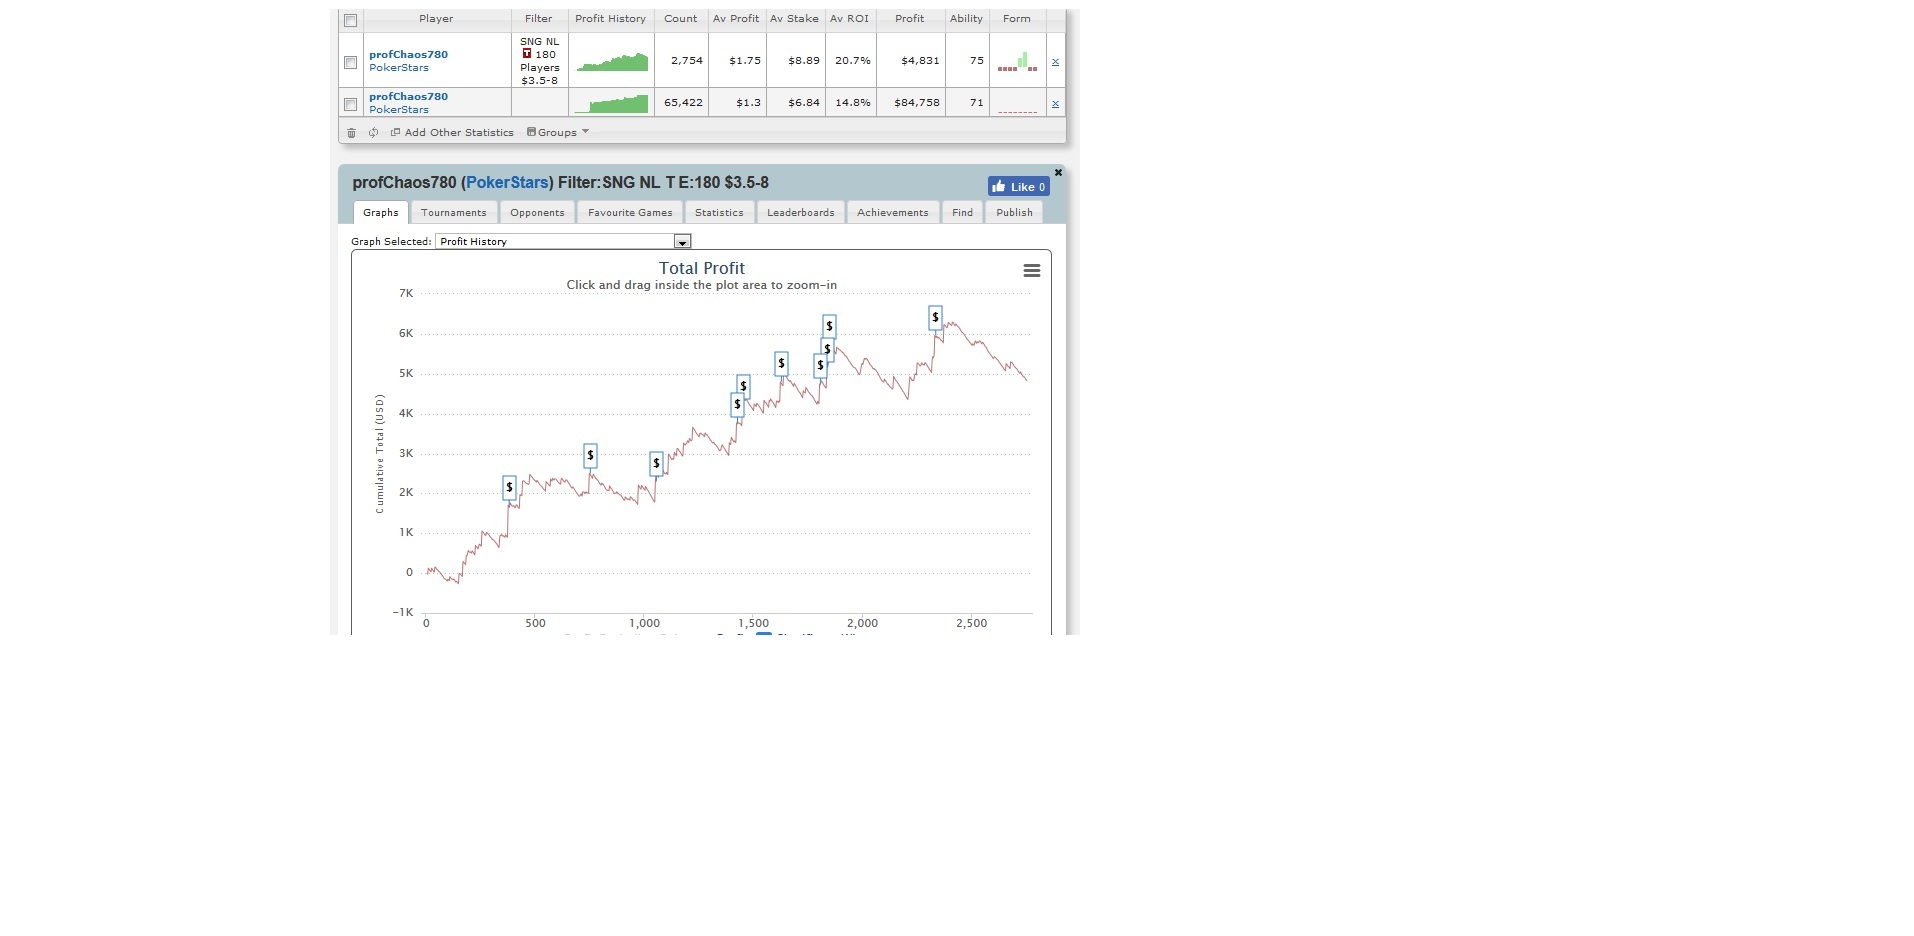Image resolution: width=1914 pixels, height=936 pixels.
Task: Open the Graph Selected Profit History dropdown
Action: tap(563, 242)
